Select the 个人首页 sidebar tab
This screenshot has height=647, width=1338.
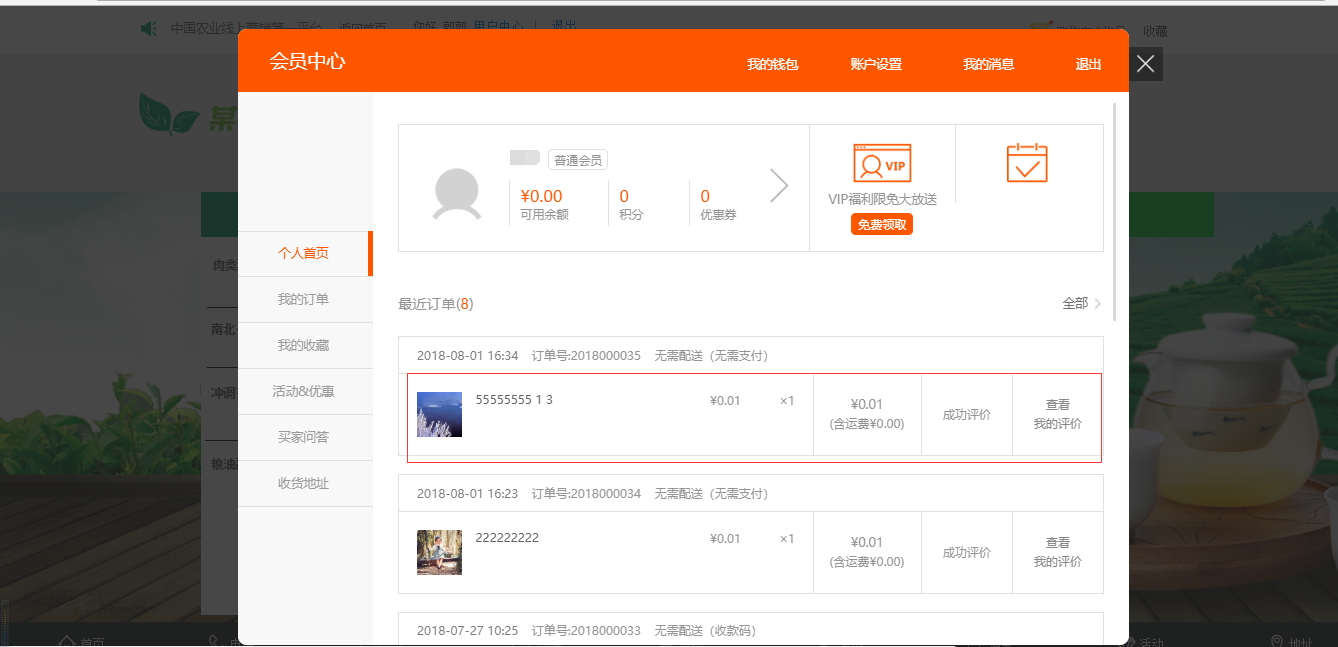303,253
